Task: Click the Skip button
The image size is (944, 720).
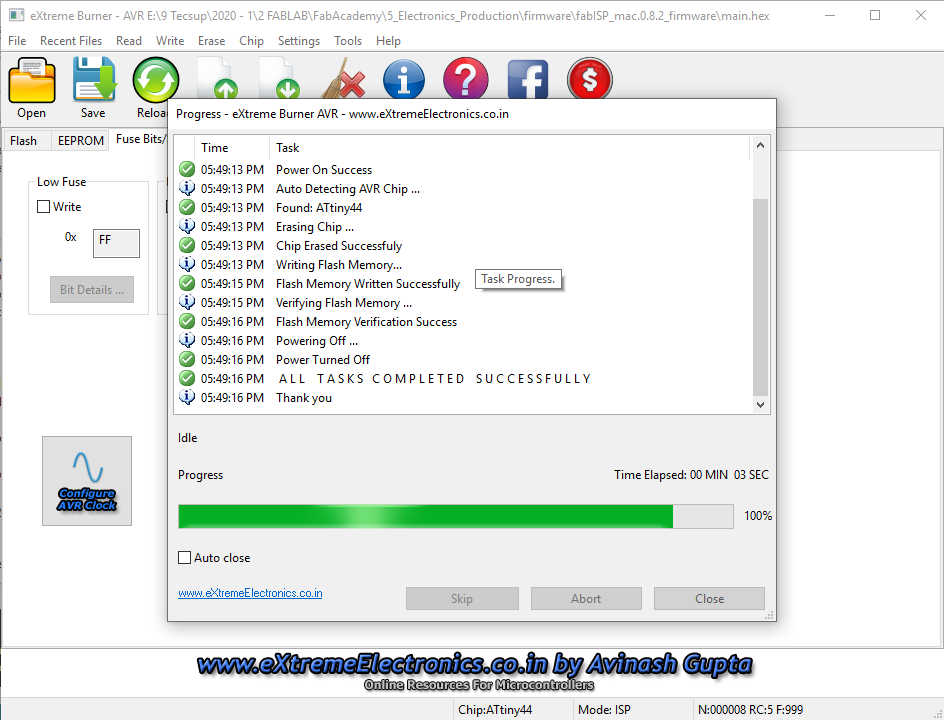Action: point(462,598)
